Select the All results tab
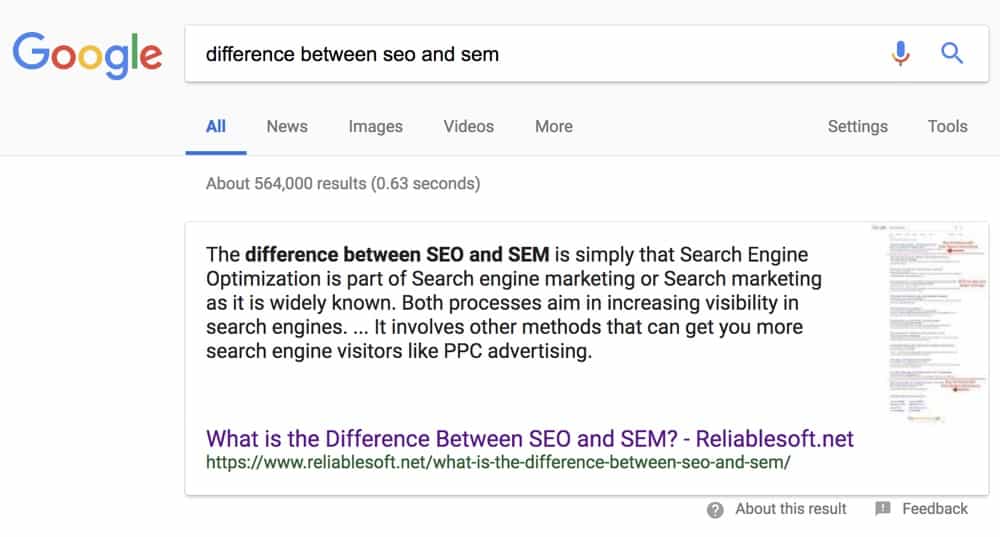The height and width of the screenshot is (537, 1000). pos(216,127)
